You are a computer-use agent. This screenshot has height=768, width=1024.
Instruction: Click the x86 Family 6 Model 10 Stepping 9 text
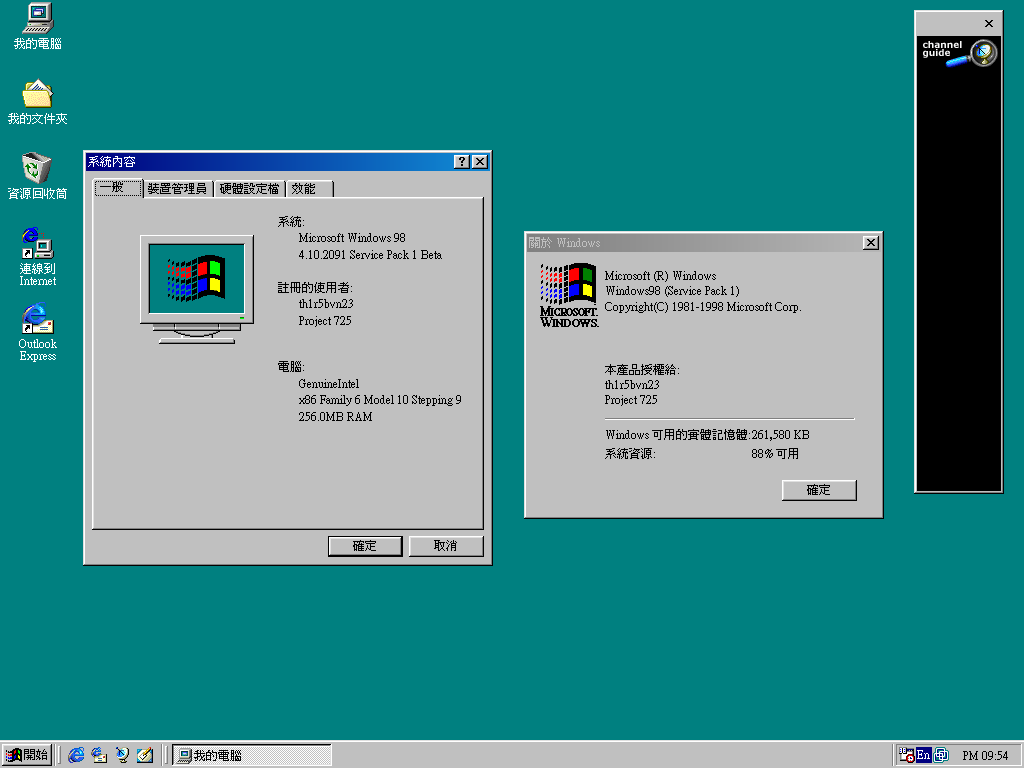tap(379, 400)
